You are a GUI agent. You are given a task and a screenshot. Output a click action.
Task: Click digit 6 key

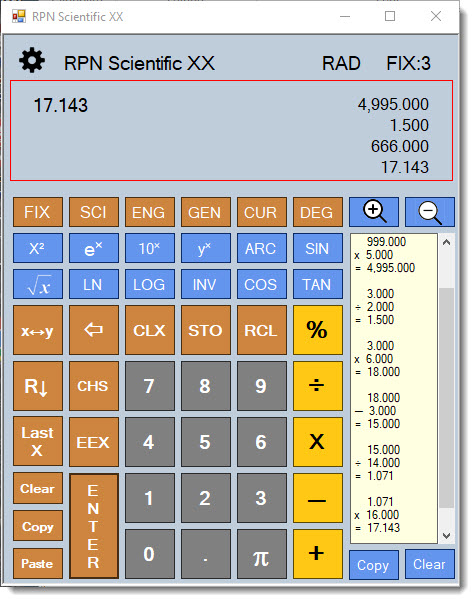click(261, 442)
